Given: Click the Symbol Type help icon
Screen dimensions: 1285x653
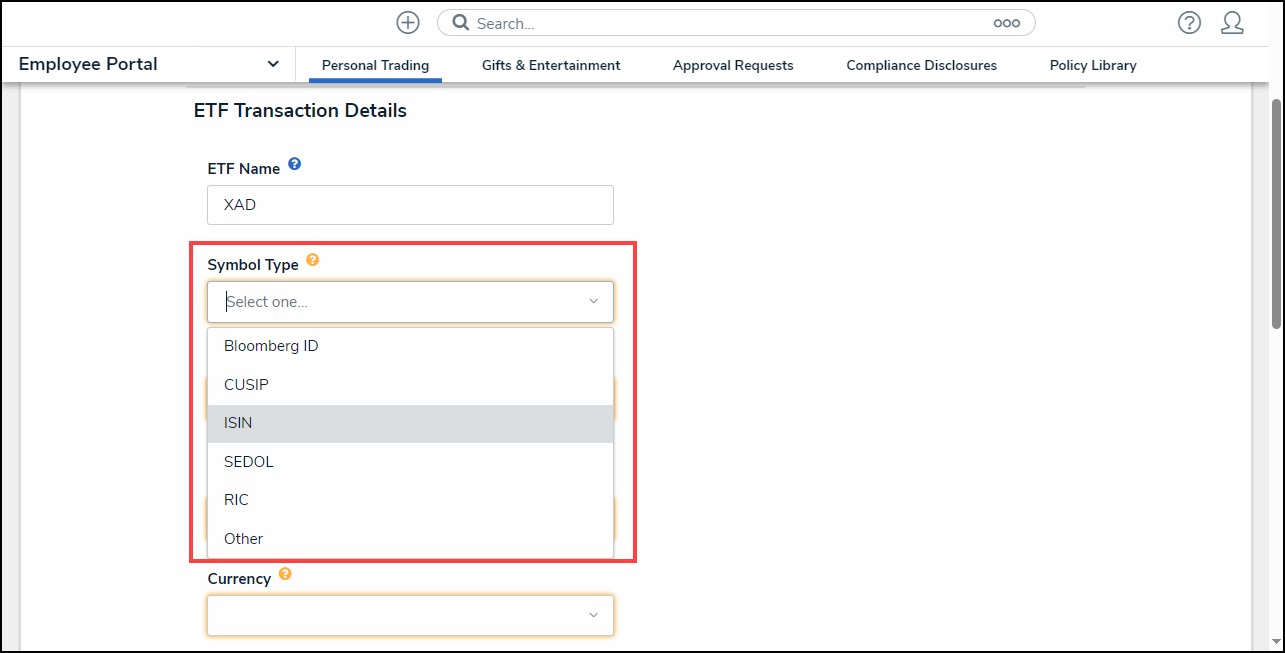Looking at the screenshot, I should [313, 260].
